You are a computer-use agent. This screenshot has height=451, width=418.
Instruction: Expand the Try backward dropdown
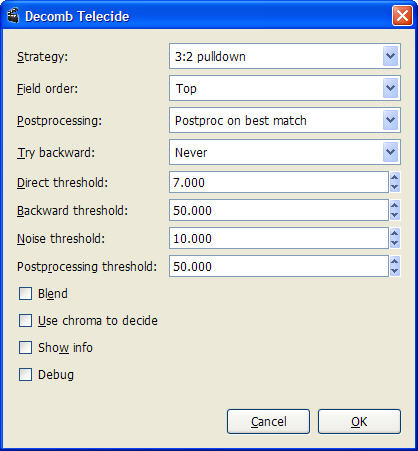[x=285, y=152]
